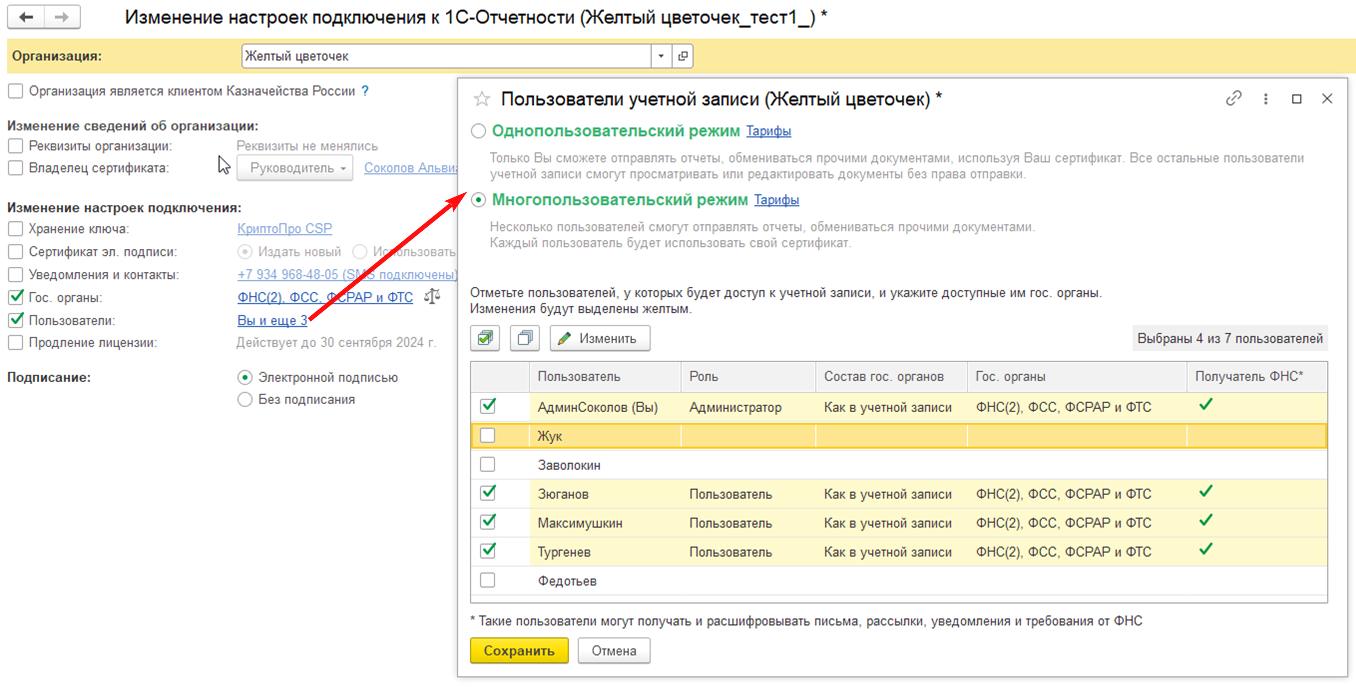Click the back navigation arrow
The height and width of the screenshot is (688, 1356).
(x=28, y=18)
